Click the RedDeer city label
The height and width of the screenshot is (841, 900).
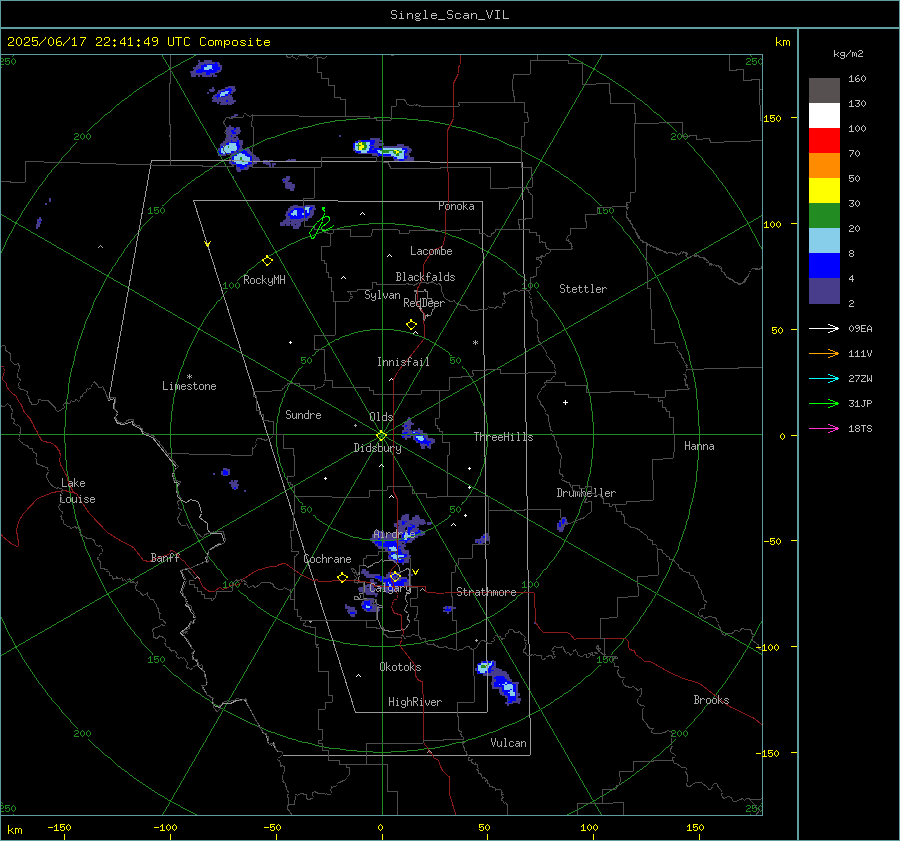pyautogui.click(x=424, y=303)
